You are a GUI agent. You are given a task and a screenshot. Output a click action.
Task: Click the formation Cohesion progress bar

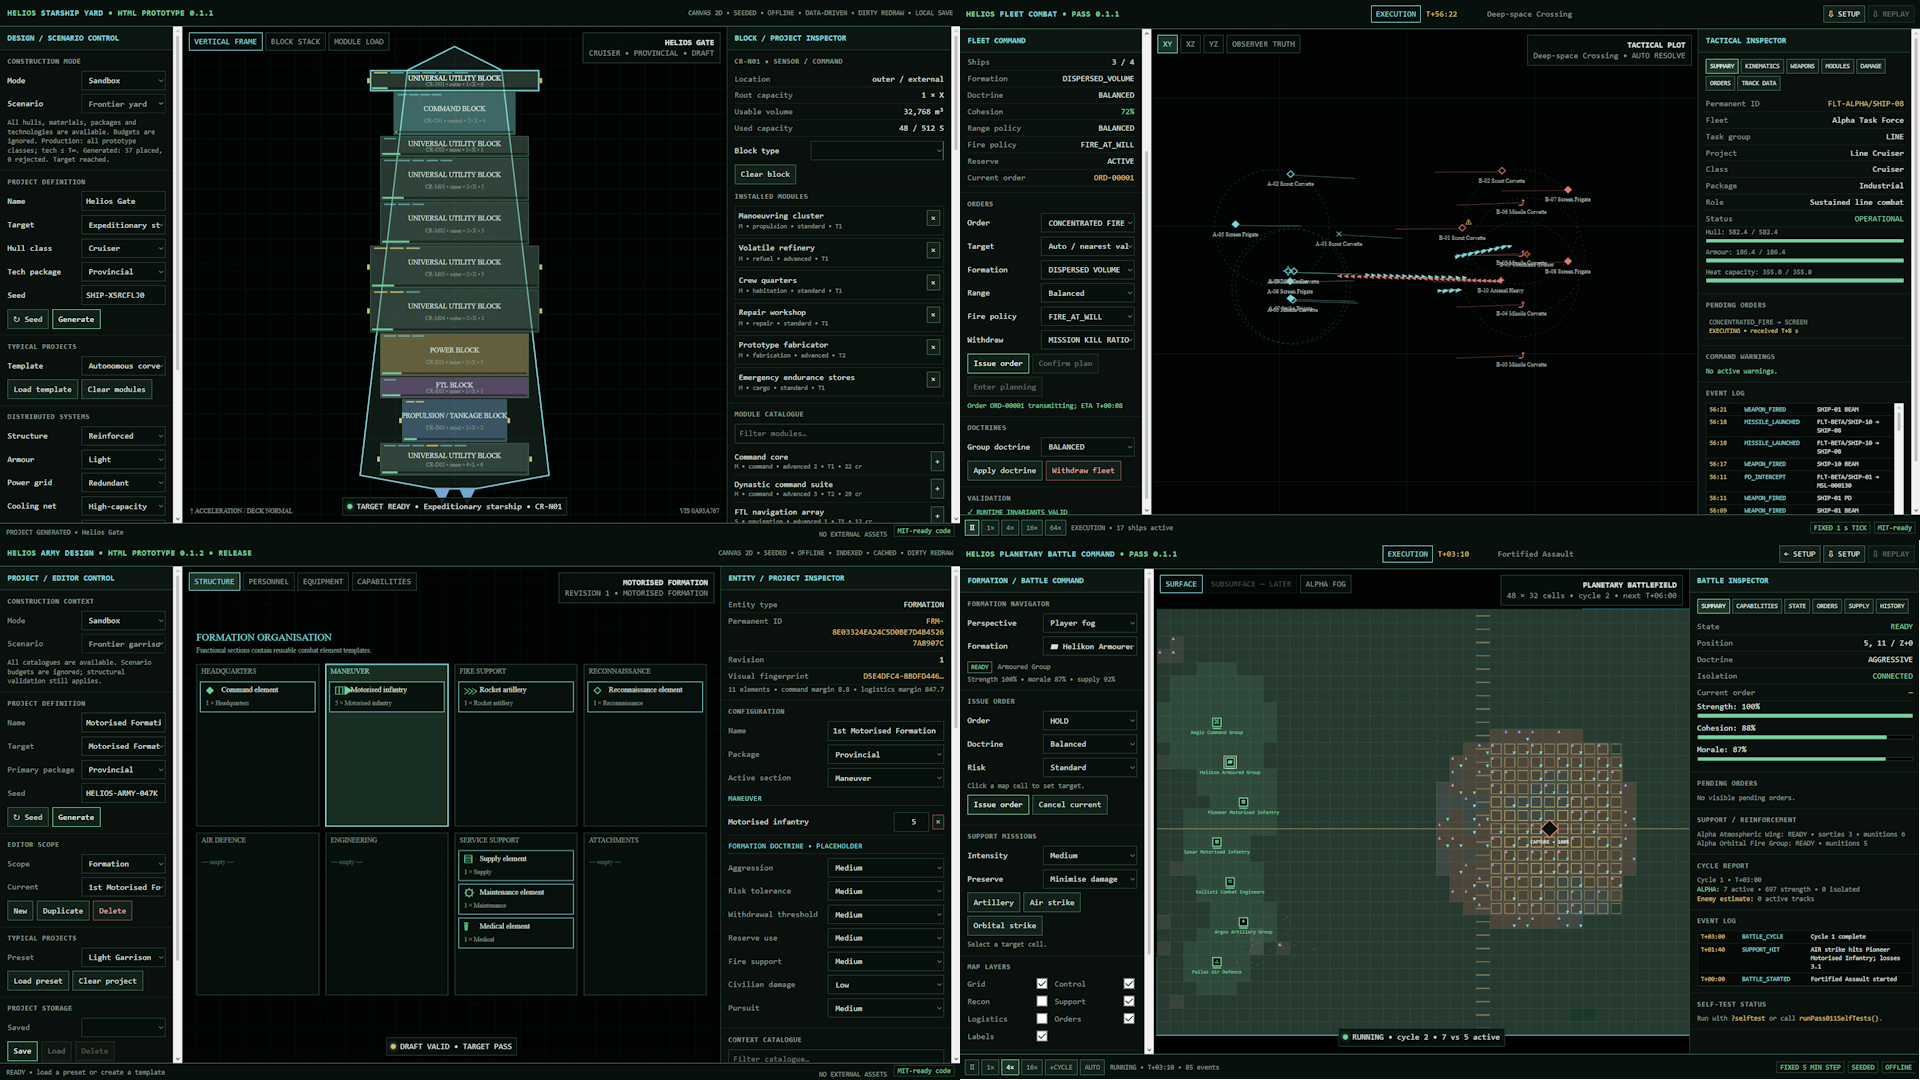[x=1804, y=737]
